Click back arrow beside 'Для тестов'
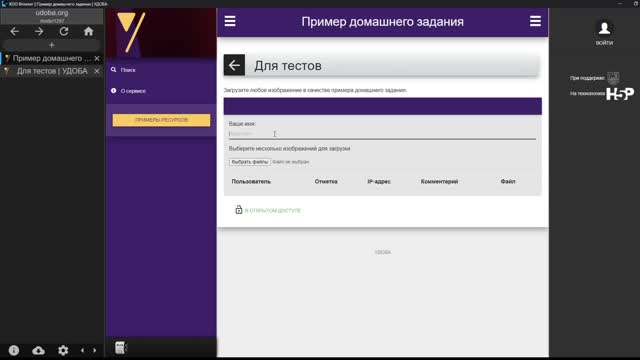640x360 pixels. click(x=234, y=65)
